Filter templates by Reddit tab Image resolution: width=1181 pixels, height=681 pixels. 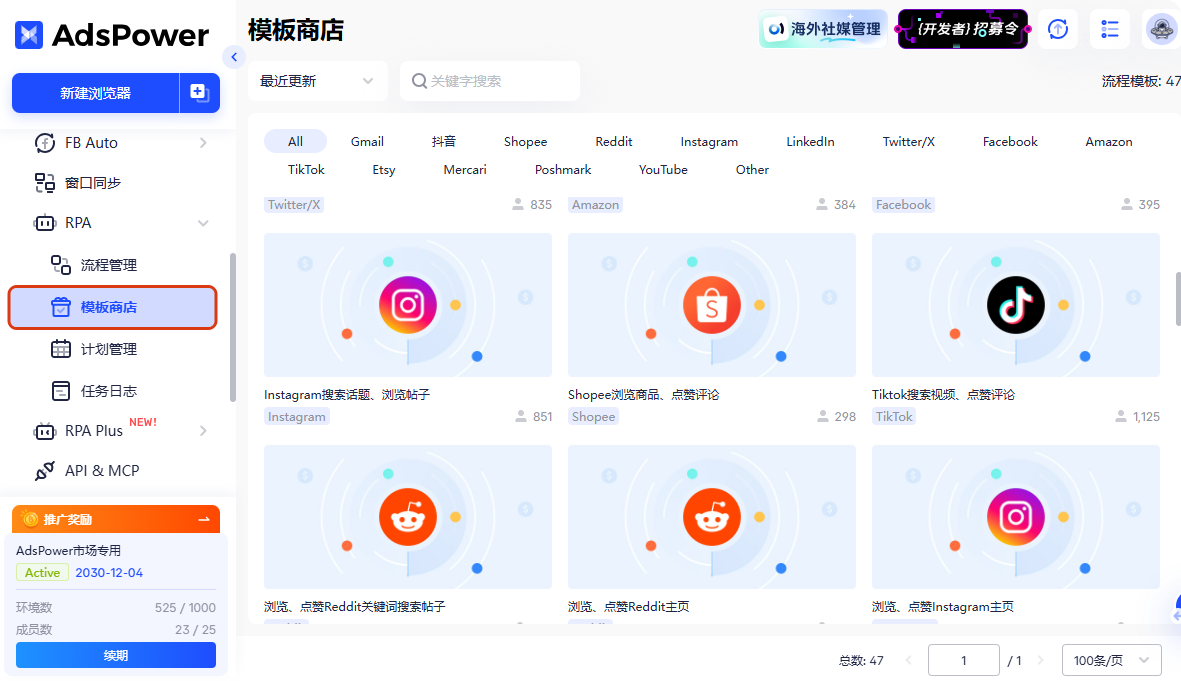coord(613,142)
